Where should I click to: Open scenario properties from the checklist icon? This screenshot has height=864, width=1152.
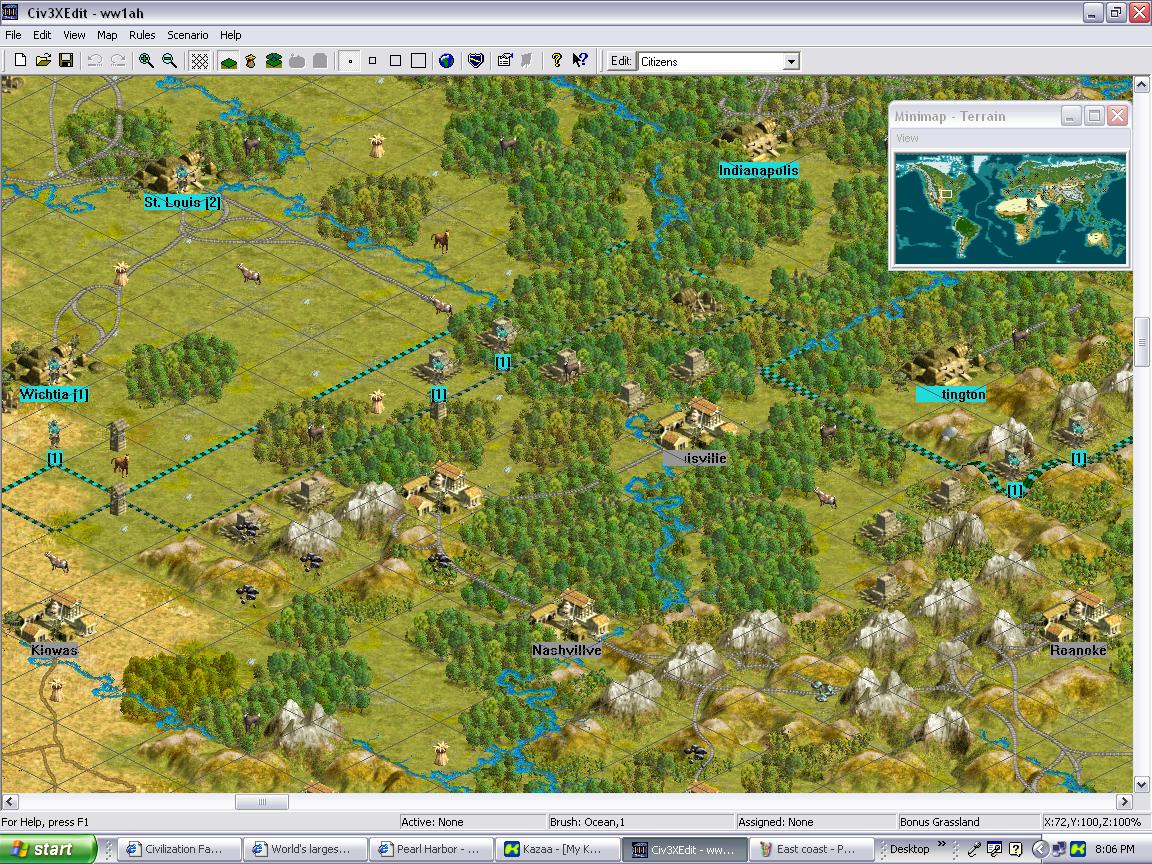(505, 61)
